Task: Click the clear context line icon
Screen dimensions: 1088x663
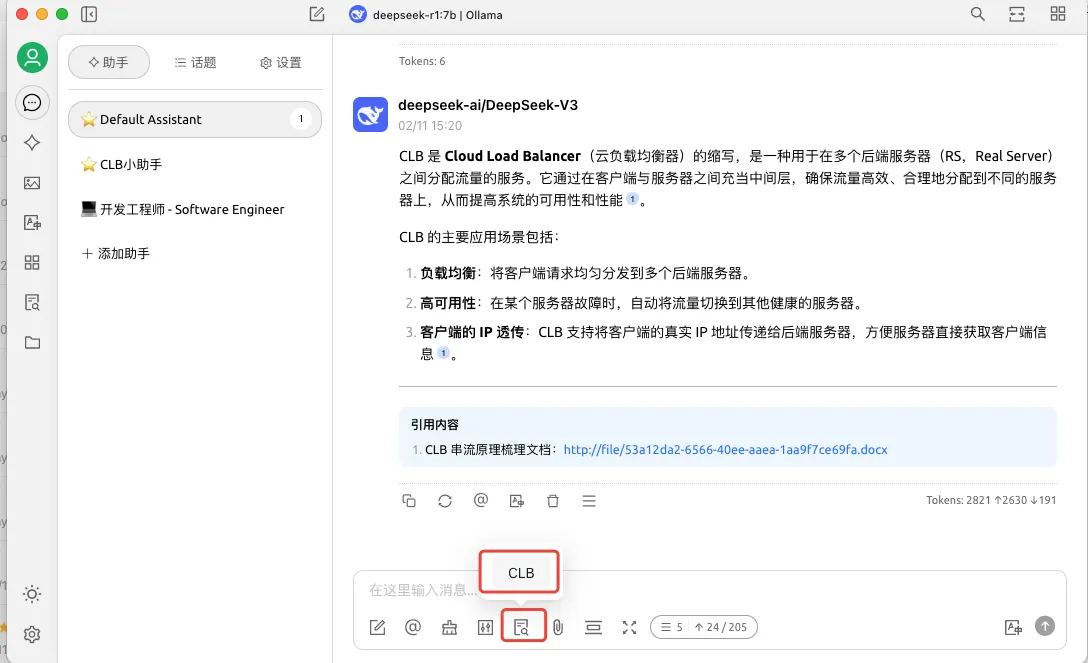Action: click(593, 628)
